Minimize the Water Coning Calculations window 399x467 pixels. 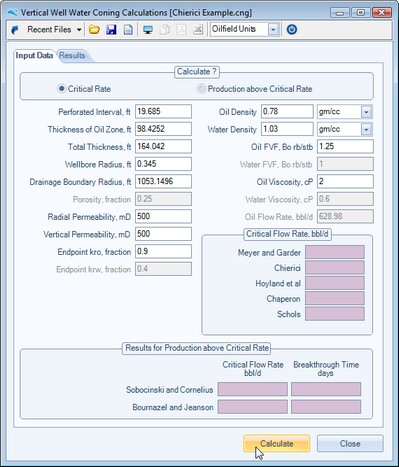[340, 13]
